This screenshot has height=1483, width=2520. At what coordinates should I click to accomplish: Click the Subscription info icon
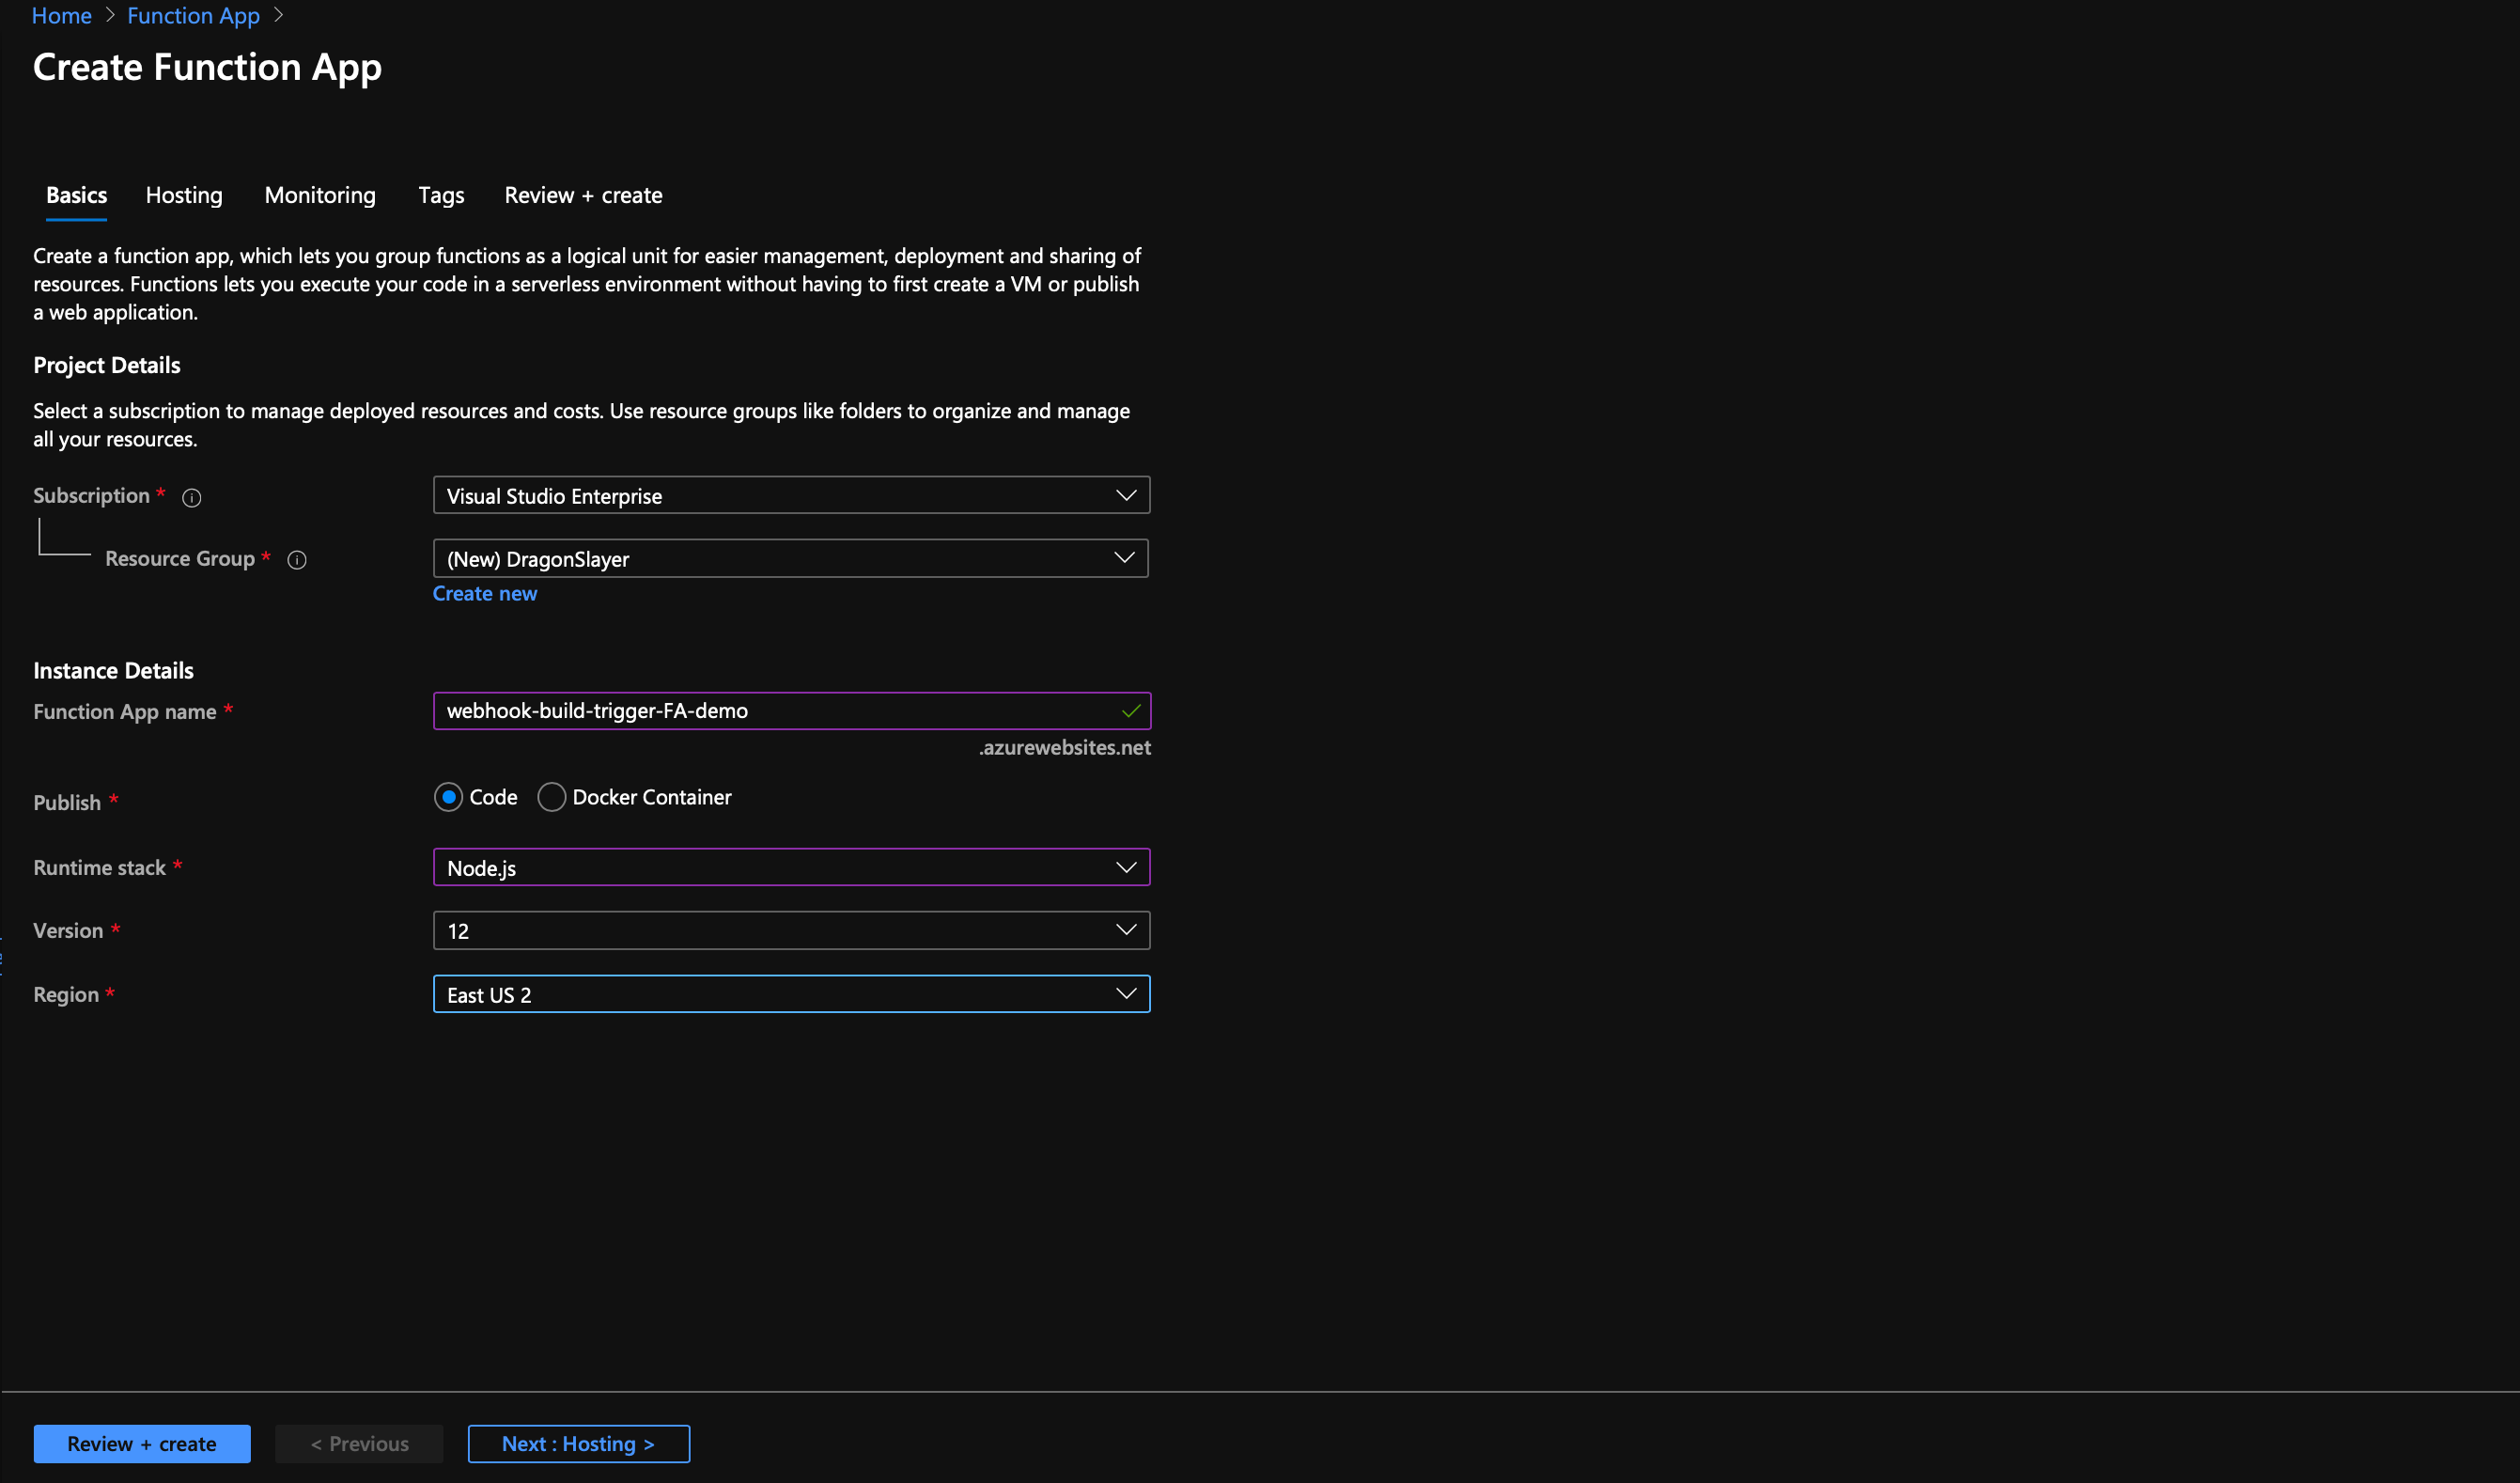(x=192, y=497)
